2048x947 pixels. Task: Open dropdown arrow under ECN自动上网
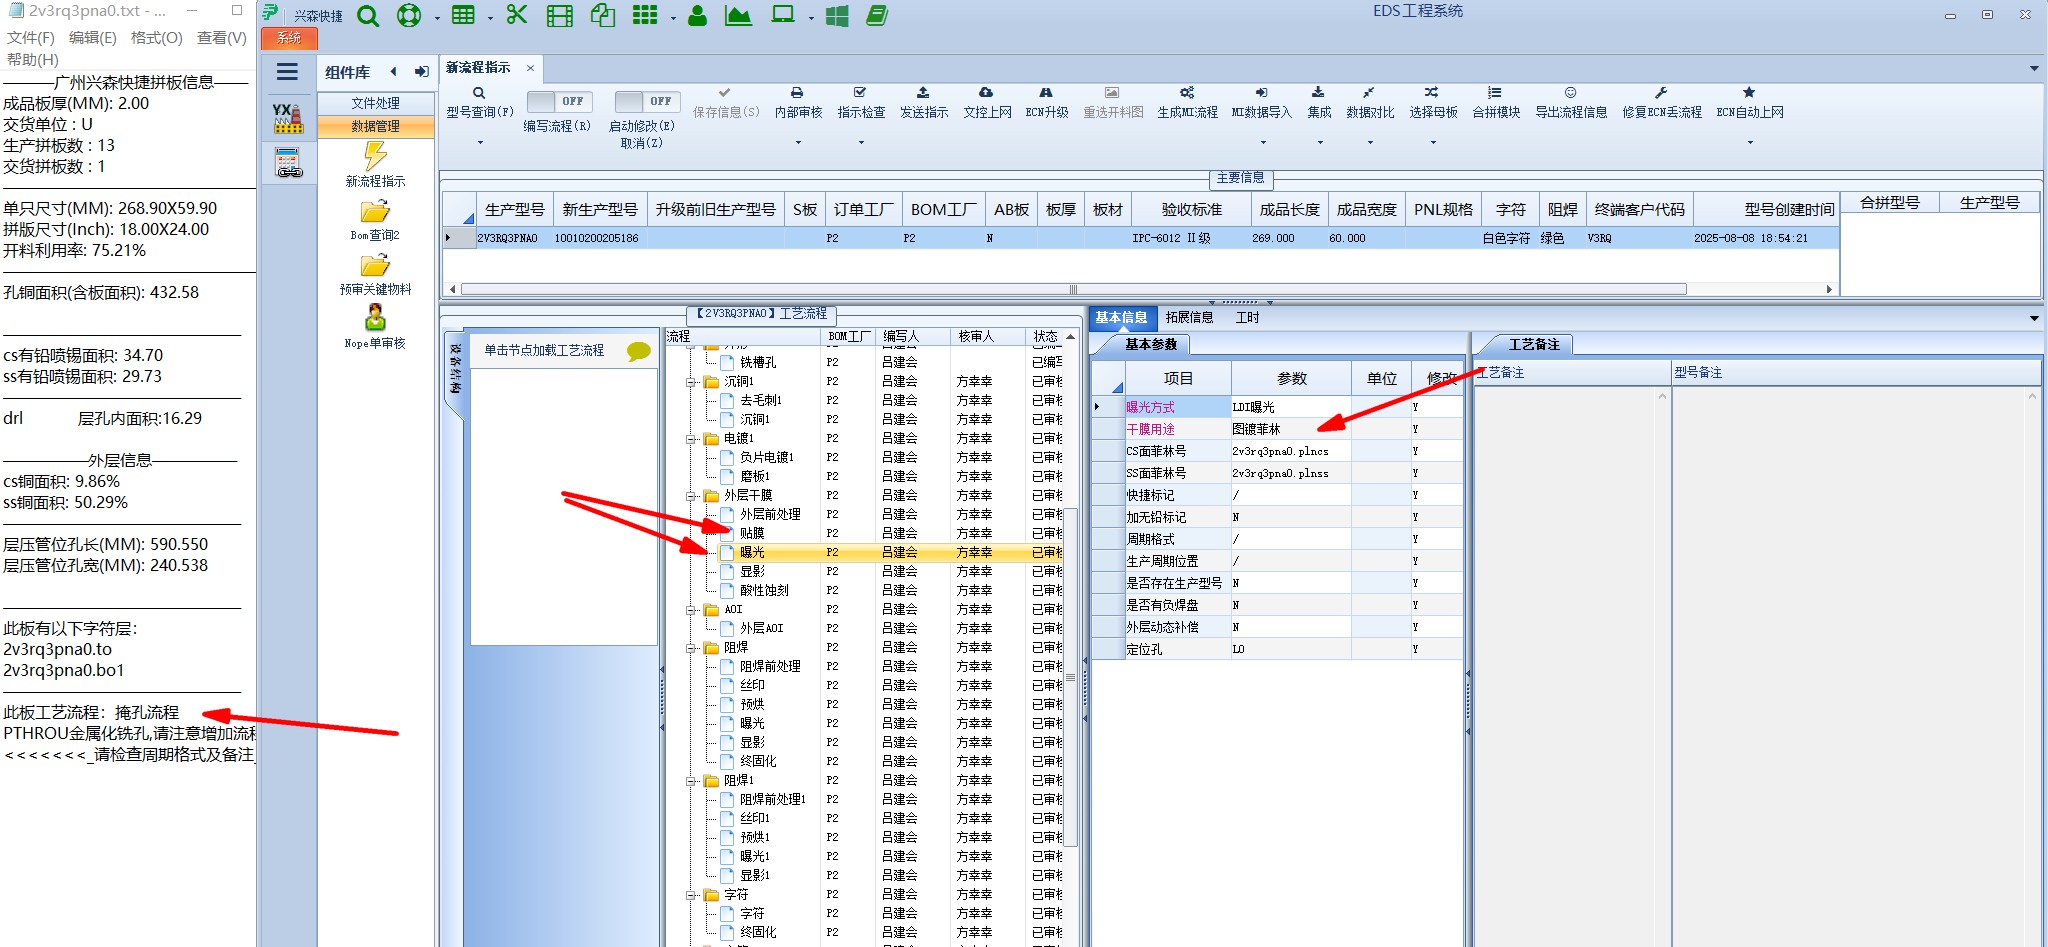[x=1750, y=143]
